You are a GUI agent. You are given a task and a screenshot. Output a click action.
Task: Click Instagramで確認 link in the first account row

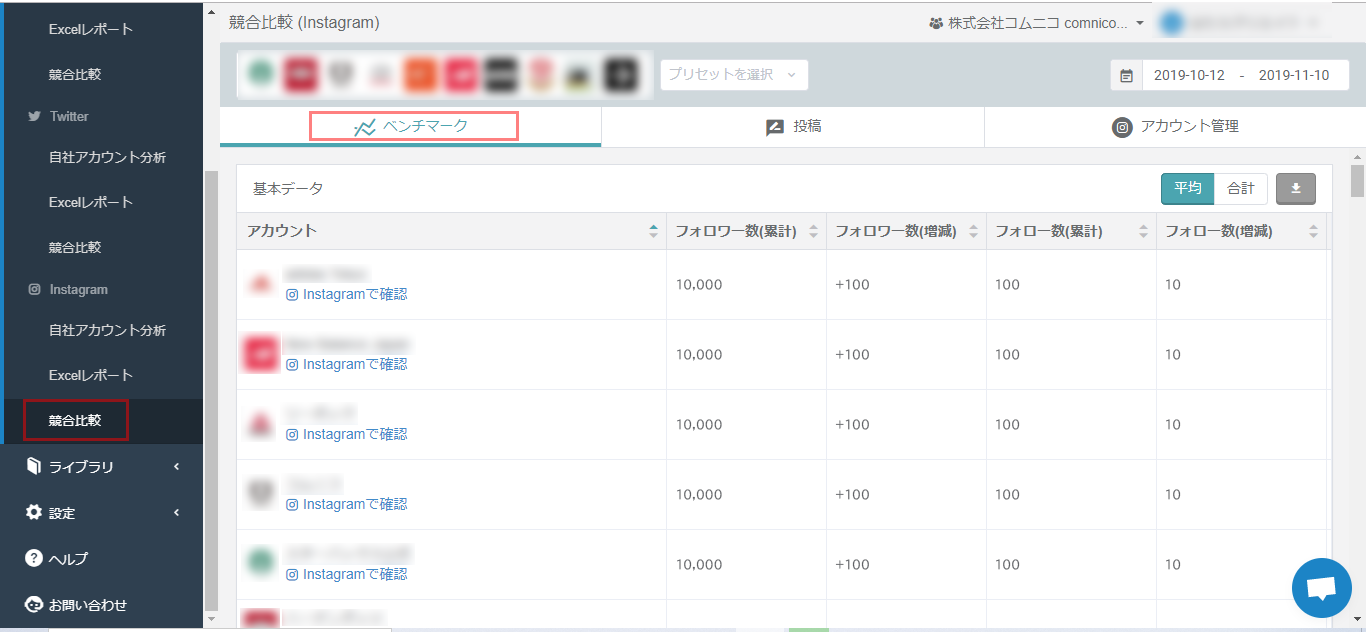click(346, 294)
